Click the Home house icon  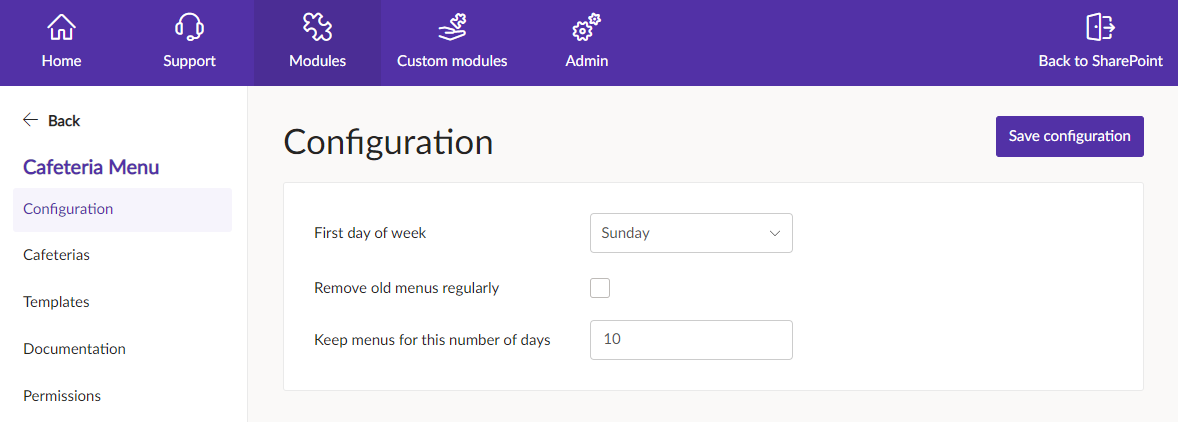click(x=62, y=28)
